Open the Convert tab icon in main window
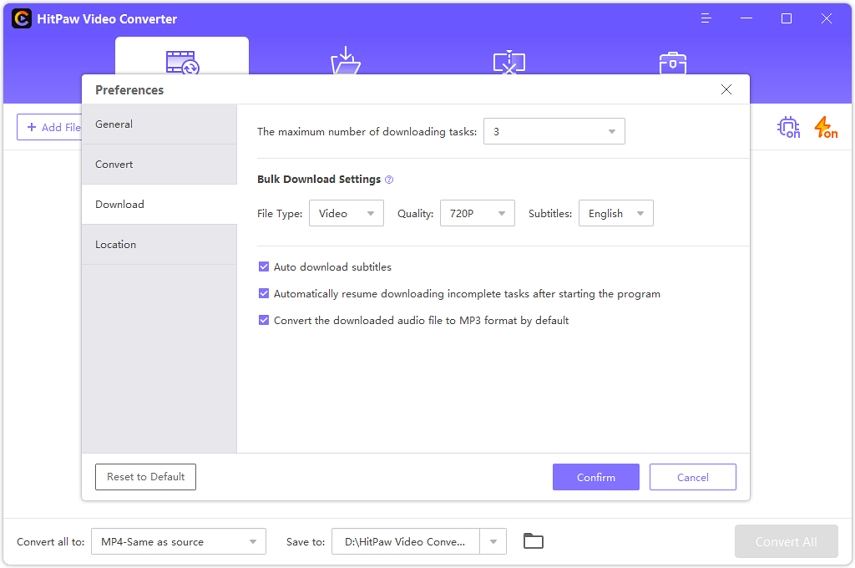 click(182, 62)
